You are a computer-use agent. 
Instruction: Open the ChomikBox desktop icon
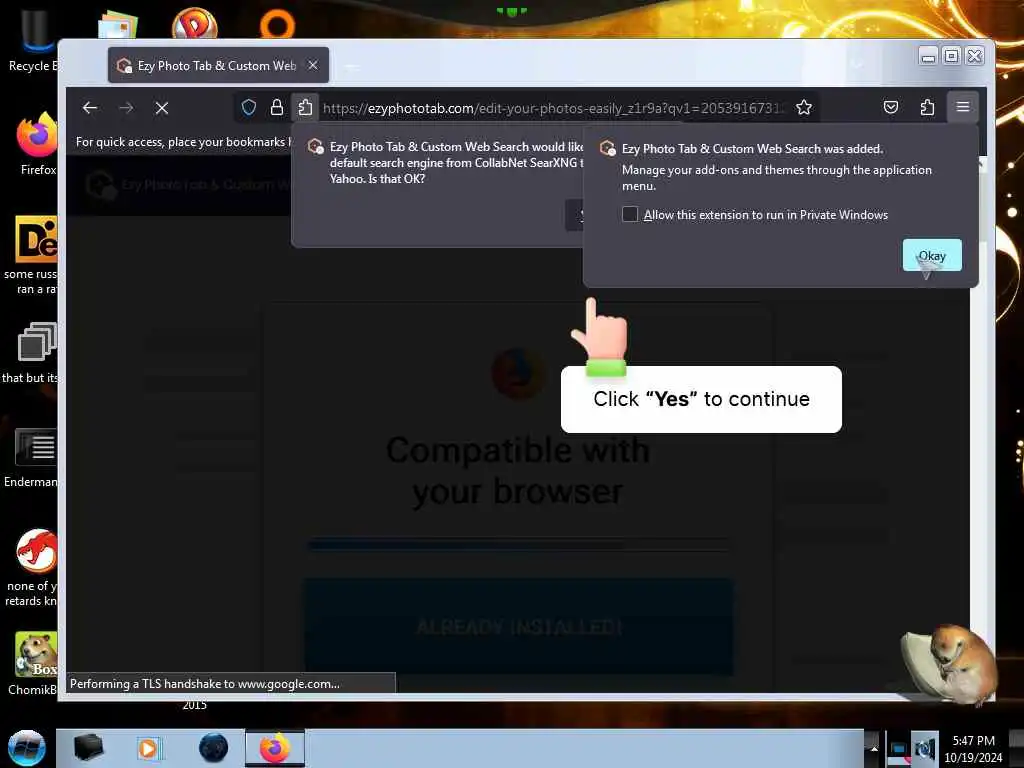pos(35,655)
